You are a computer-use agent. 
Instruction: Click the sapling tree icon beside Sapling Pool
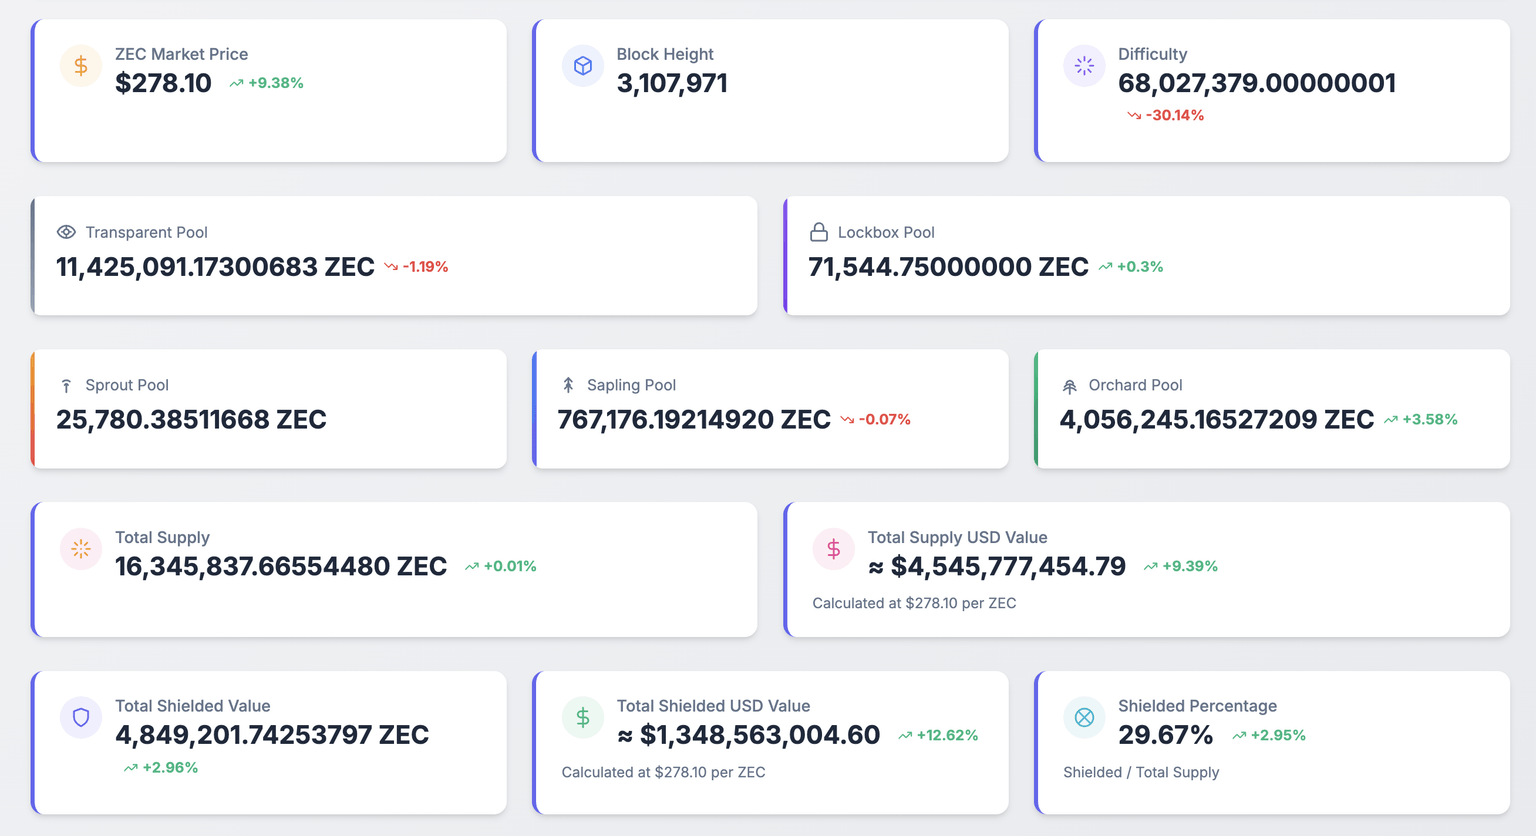click(x=568, y=384)
